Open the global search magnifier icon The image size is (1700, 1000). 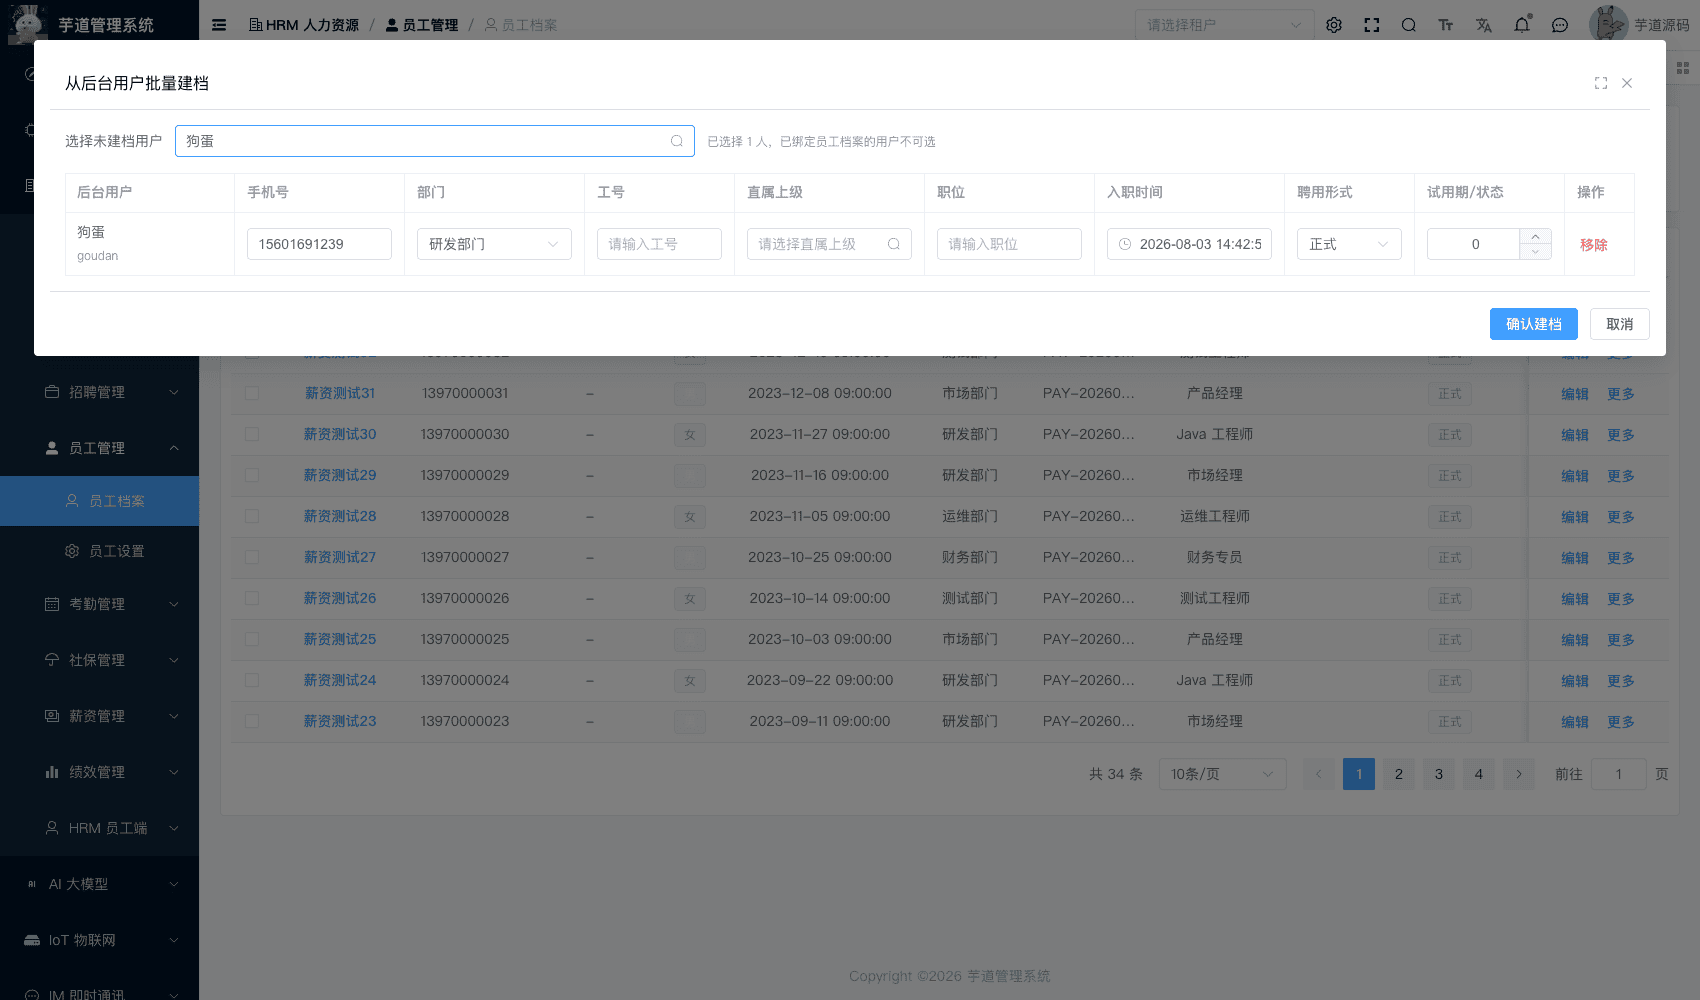1409,25
